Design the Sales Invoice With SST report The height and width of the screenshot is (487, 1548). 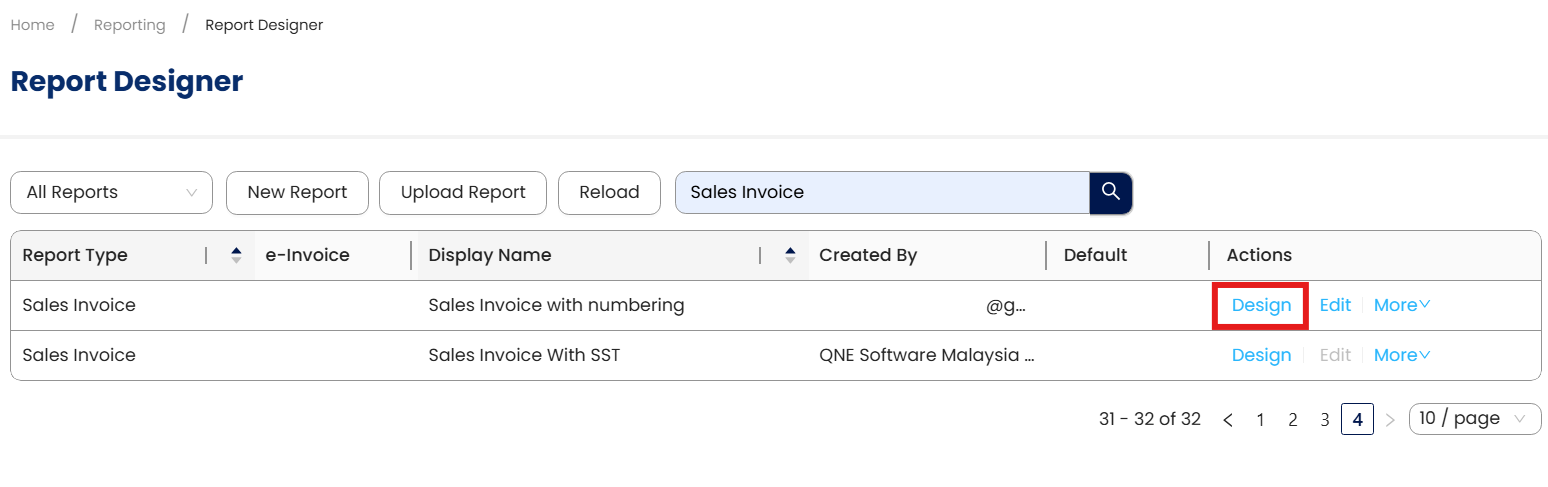pos(1261,355)
